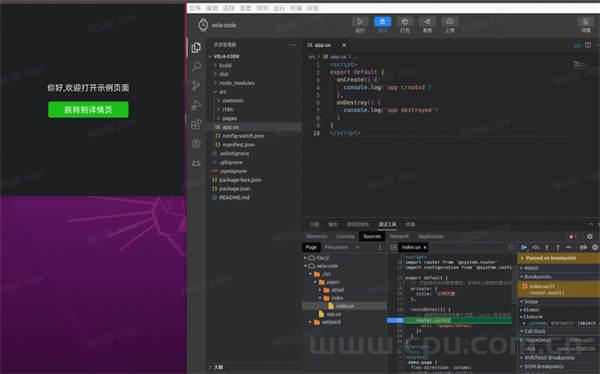Resume script execution in debugger

pyautogui.click(x=524, y=248)
